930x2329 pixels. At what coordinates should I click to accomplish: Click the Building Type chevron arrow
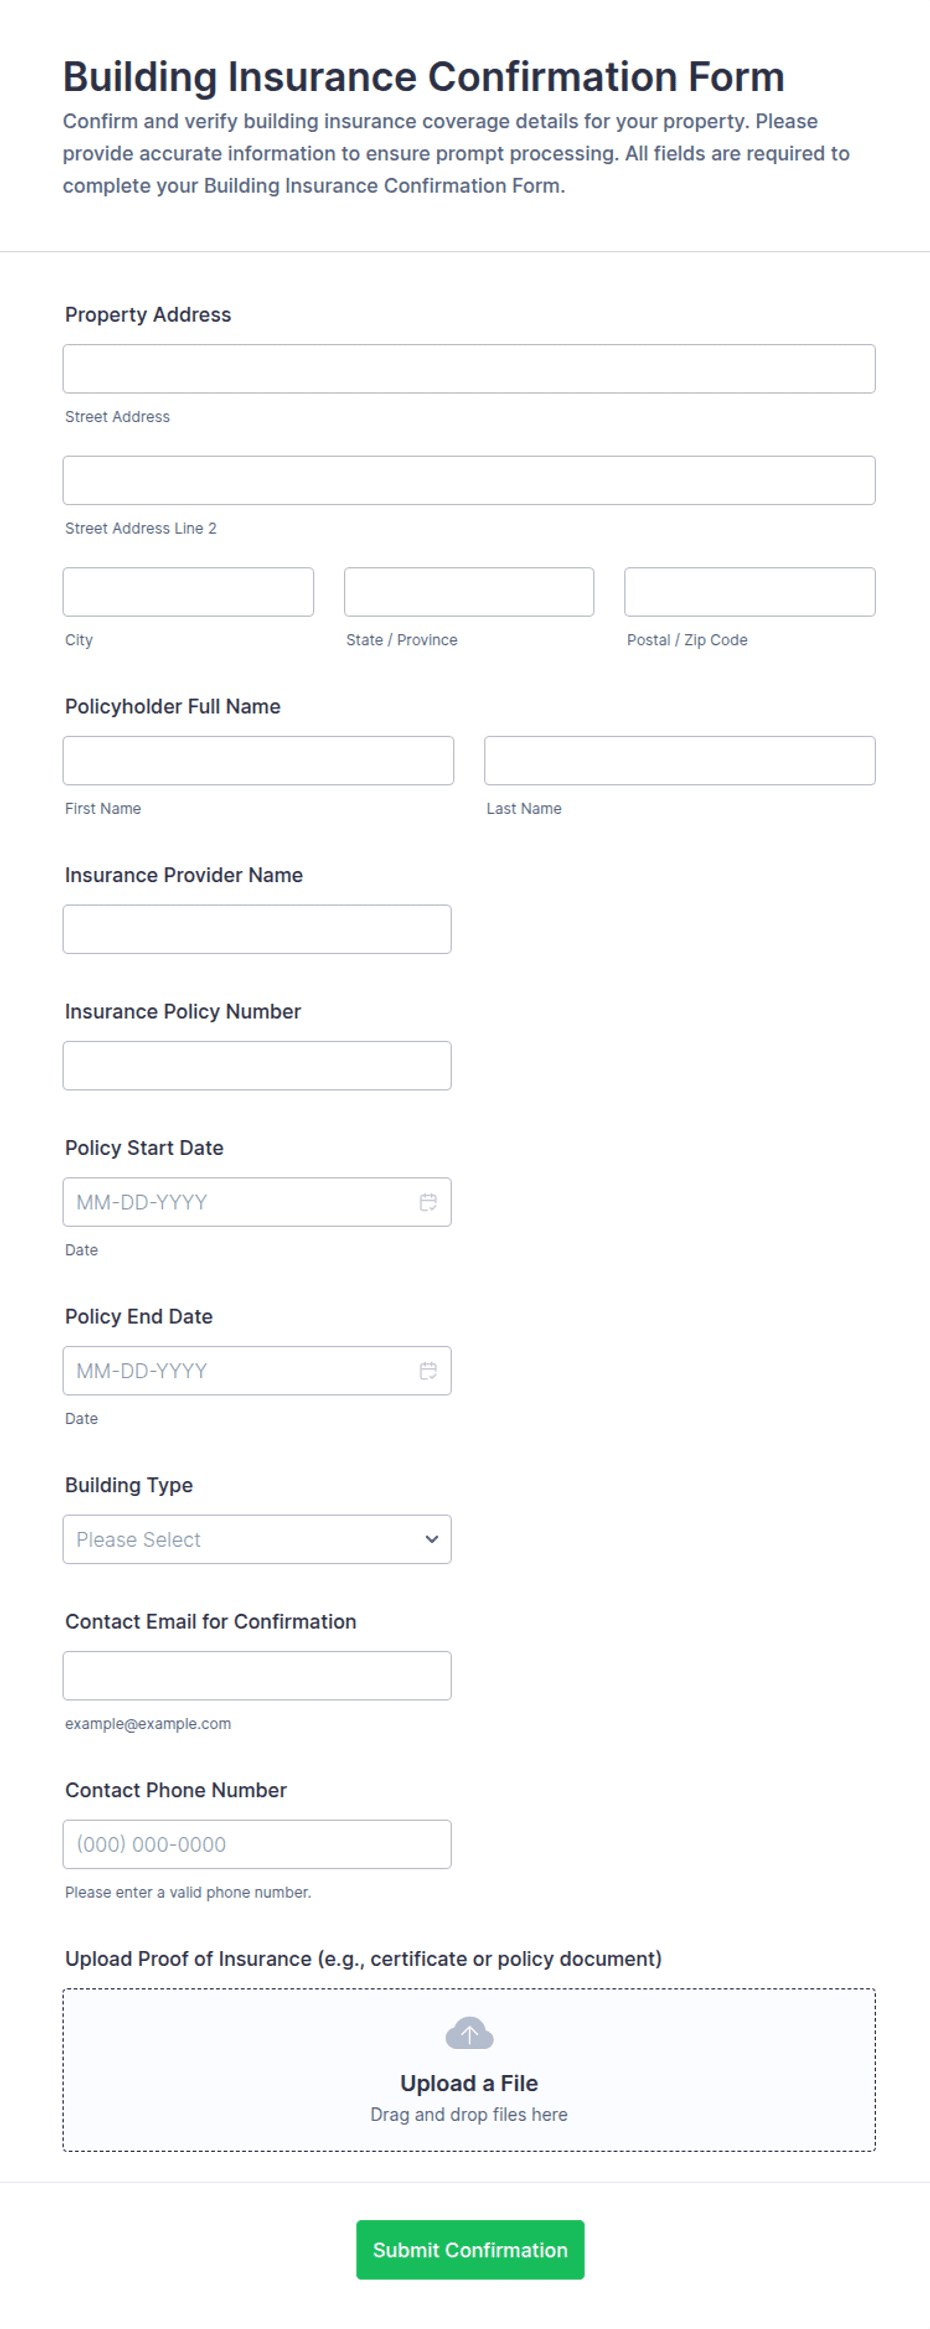point(432,1539)
